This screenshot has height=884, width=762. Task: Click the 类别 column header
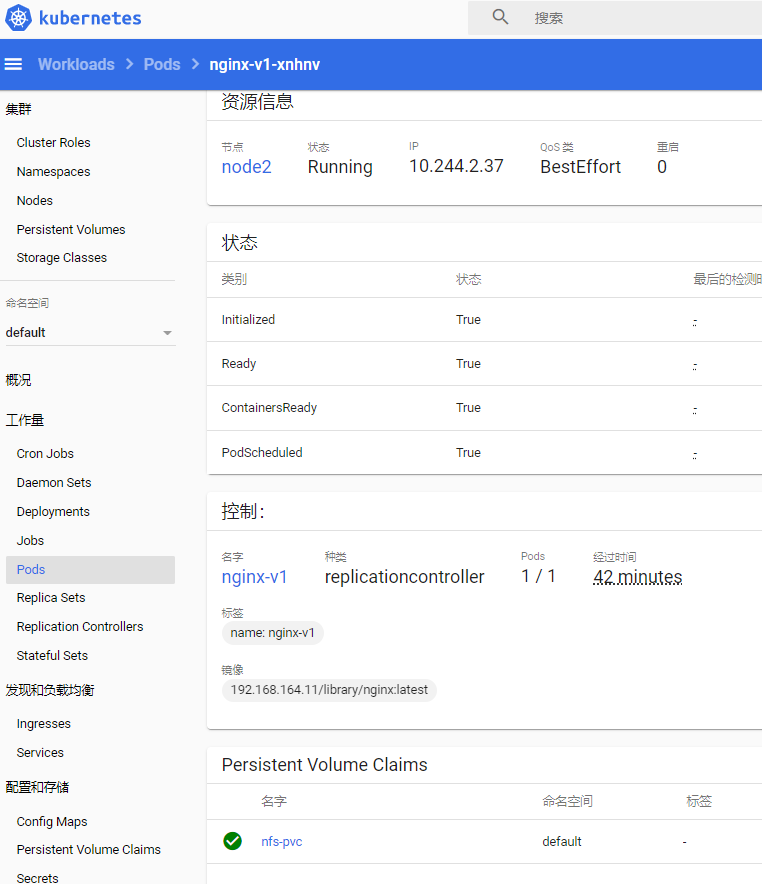[234, 279]
